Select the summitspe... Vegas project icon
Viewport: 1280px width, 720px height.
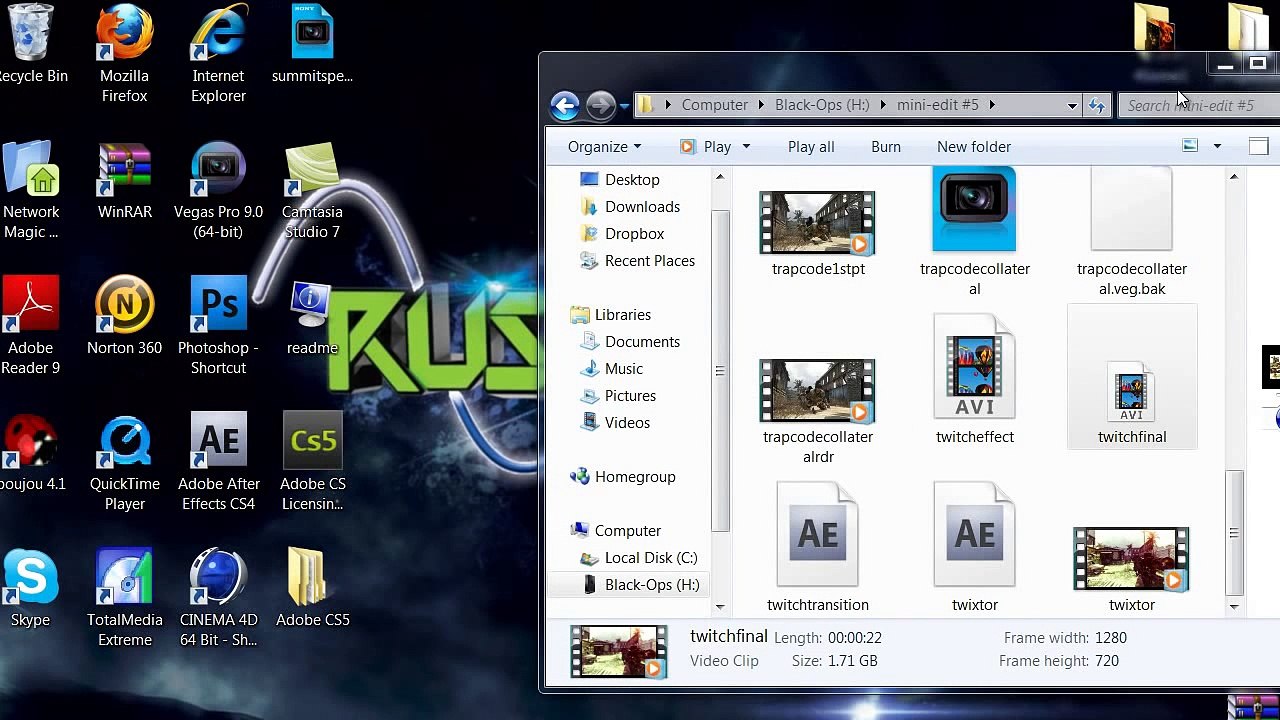[x=312, y=45]
